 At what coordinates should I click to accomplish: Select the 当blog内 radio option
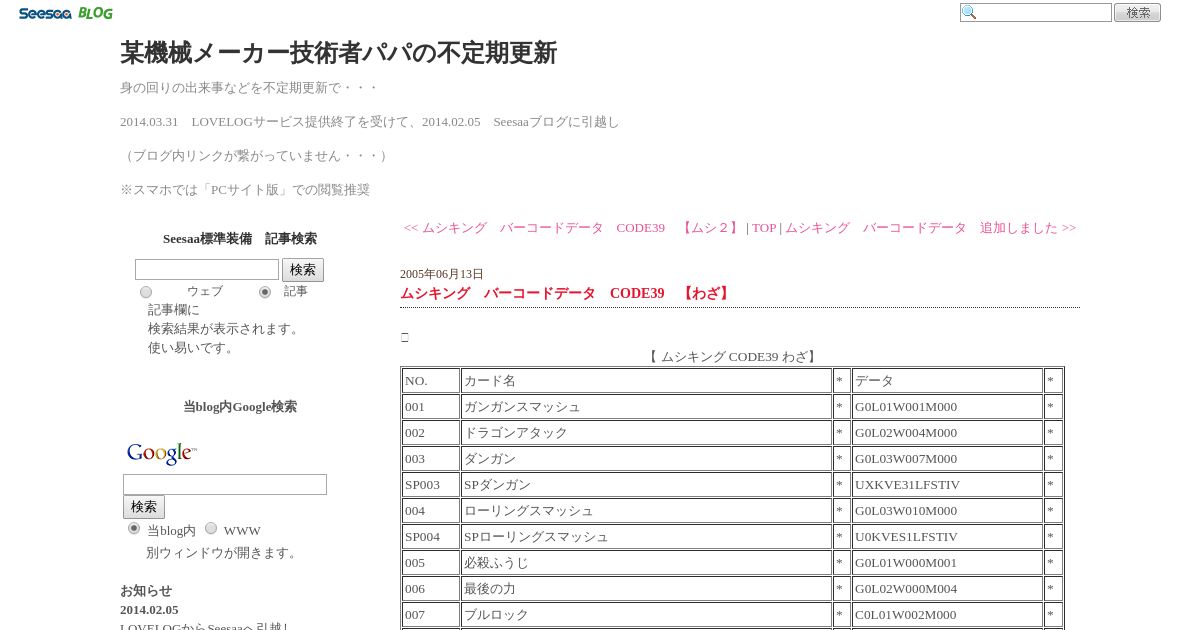134,528
